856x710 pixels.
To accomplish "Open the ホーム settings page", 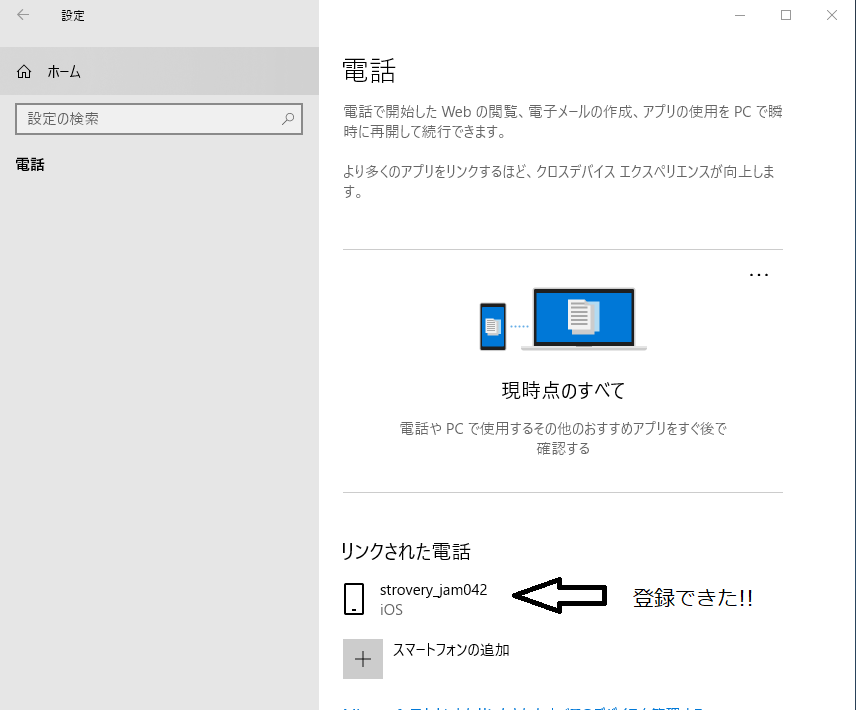I will coord(159,71).
